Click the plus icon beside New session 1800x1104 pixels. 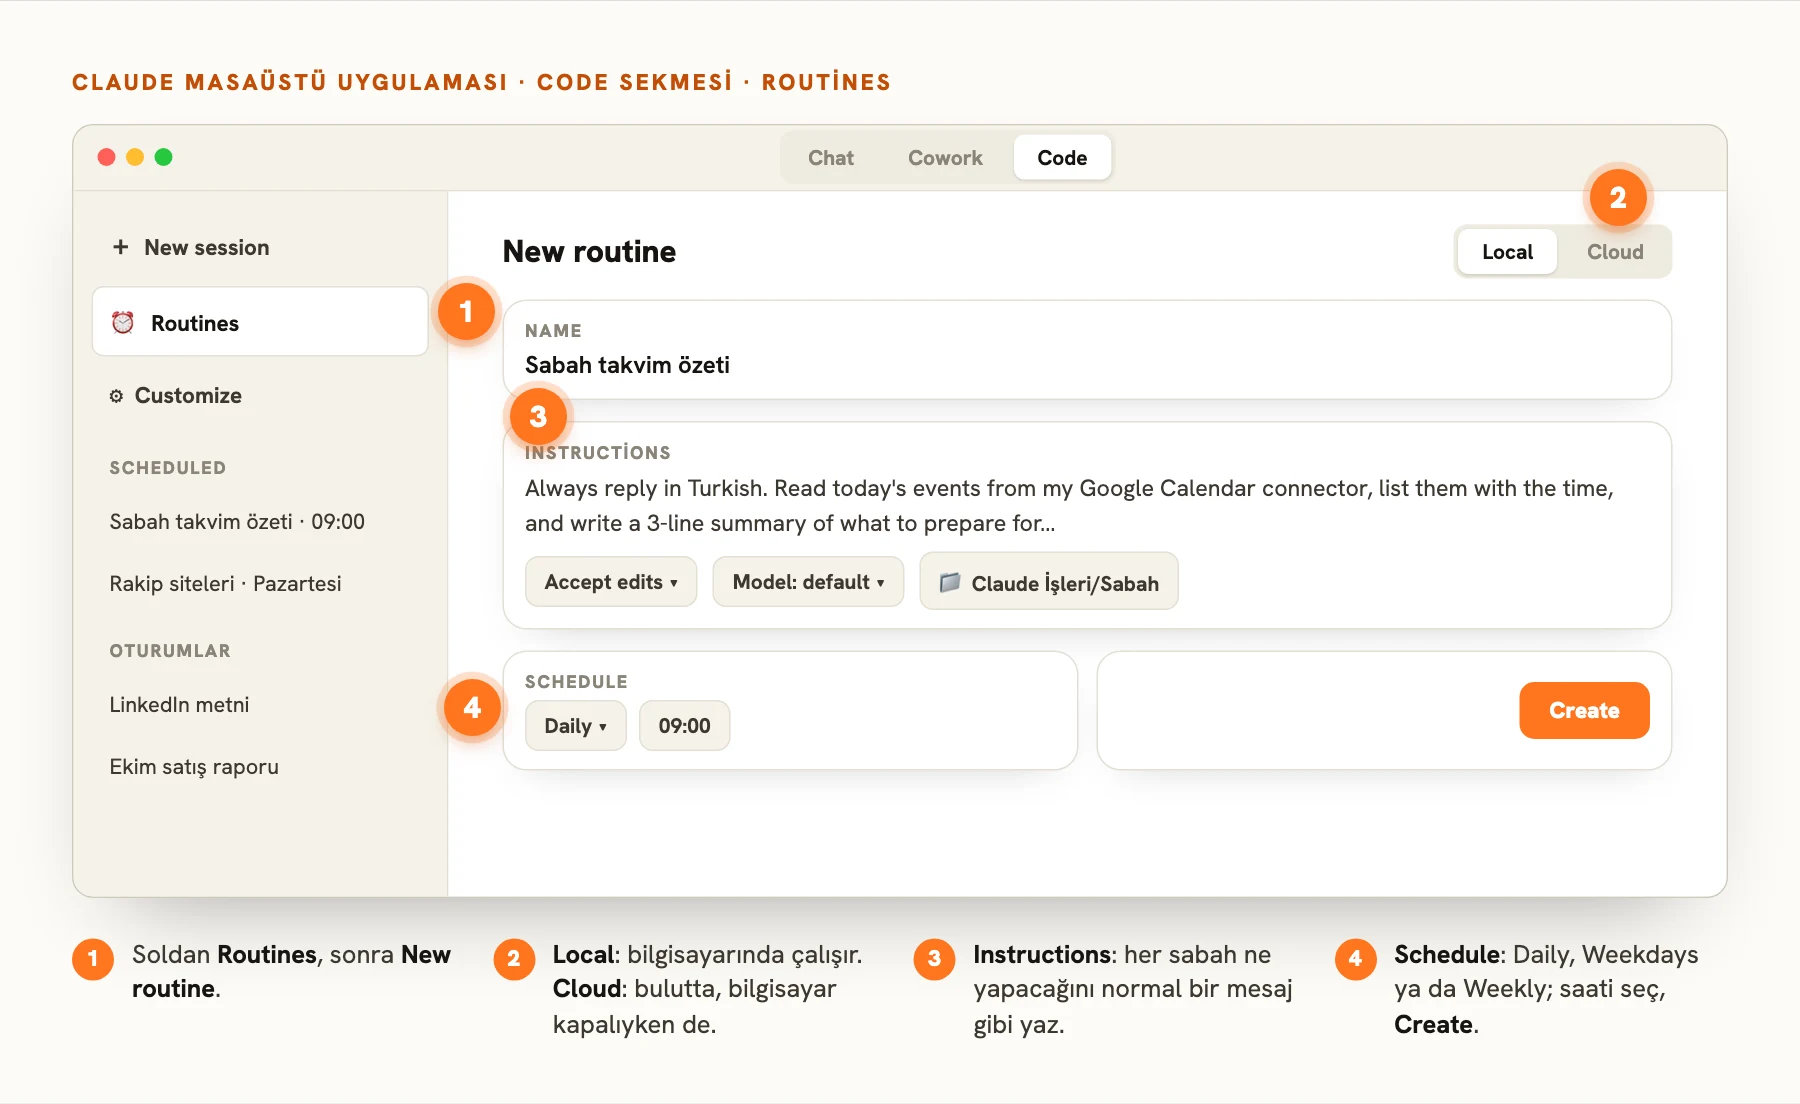(x=120, y=247)
